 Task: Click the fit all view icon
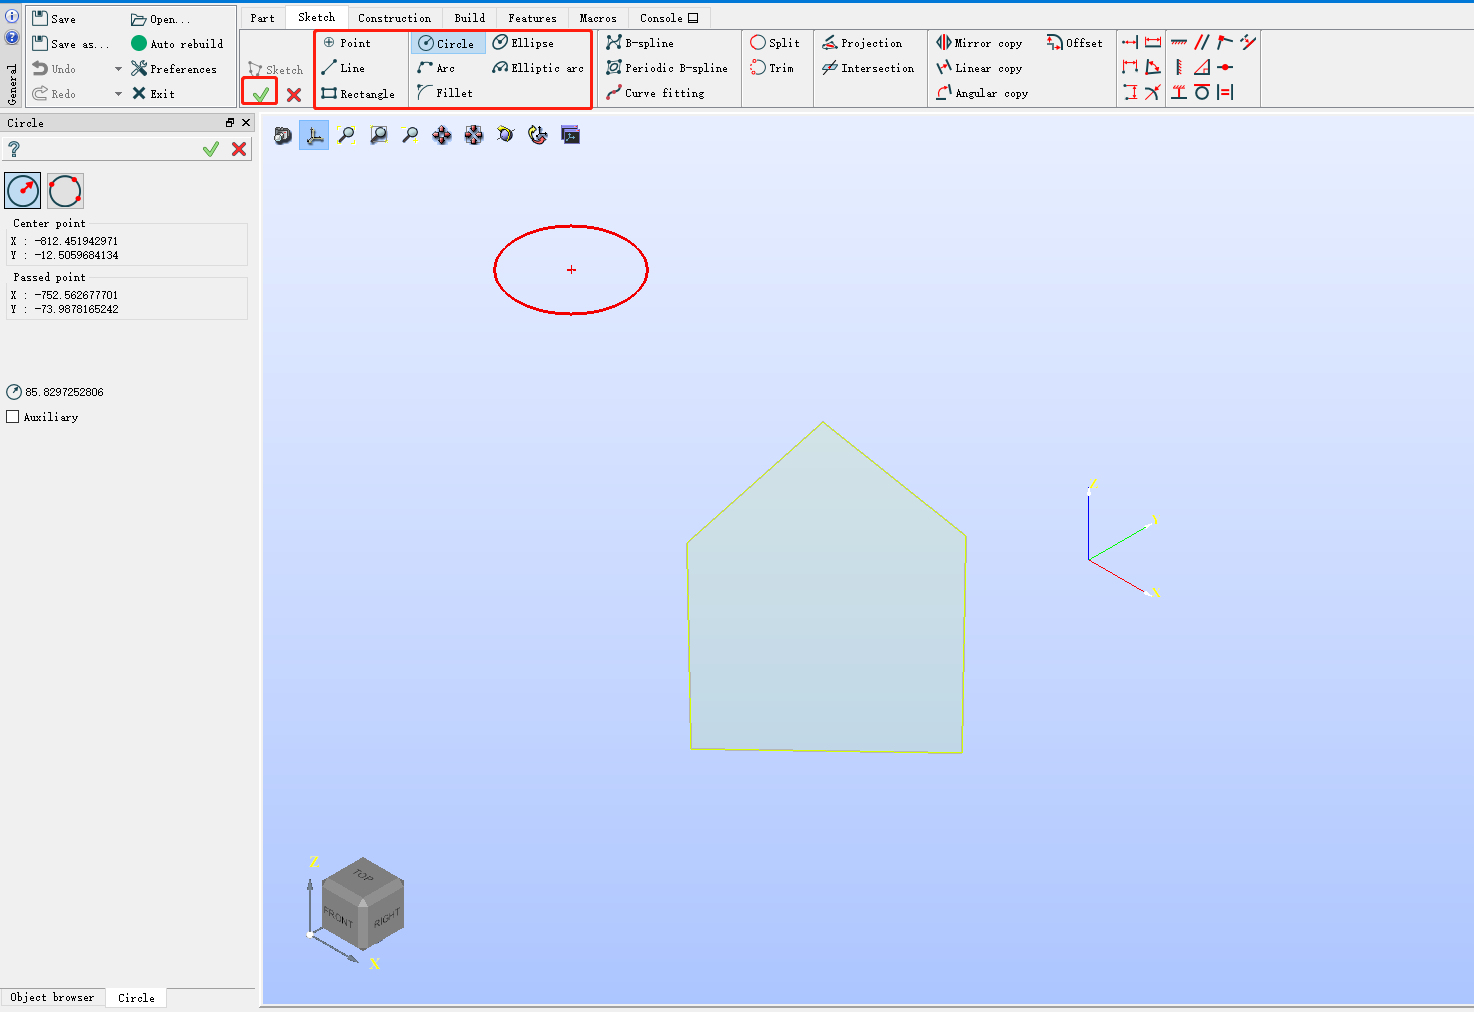(346, 135)
